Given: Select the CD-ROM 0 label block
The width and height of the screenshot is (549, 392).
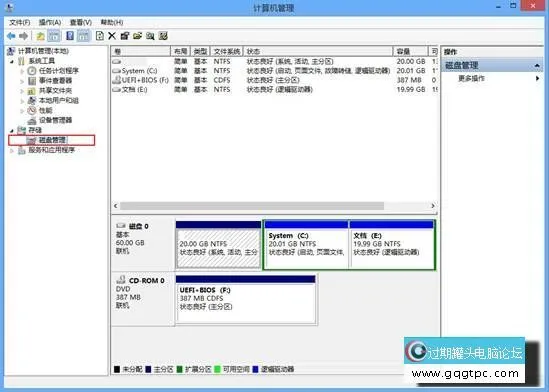Looking at the screenshot, I should [143, 299].
